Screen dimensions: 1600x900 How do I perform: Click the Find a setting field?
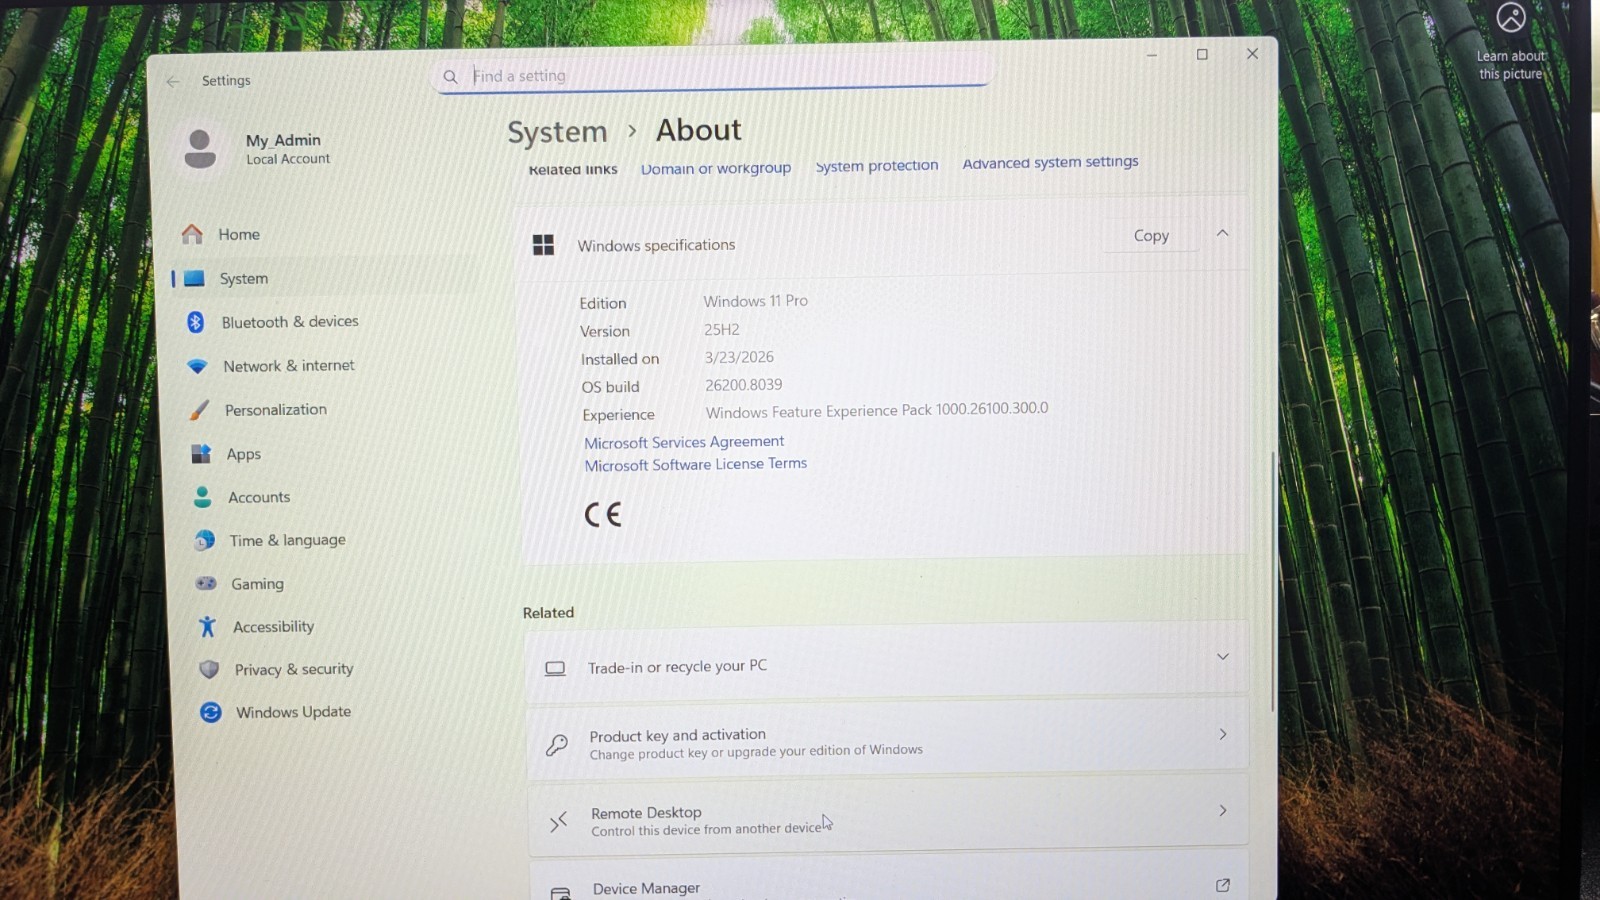712,76
